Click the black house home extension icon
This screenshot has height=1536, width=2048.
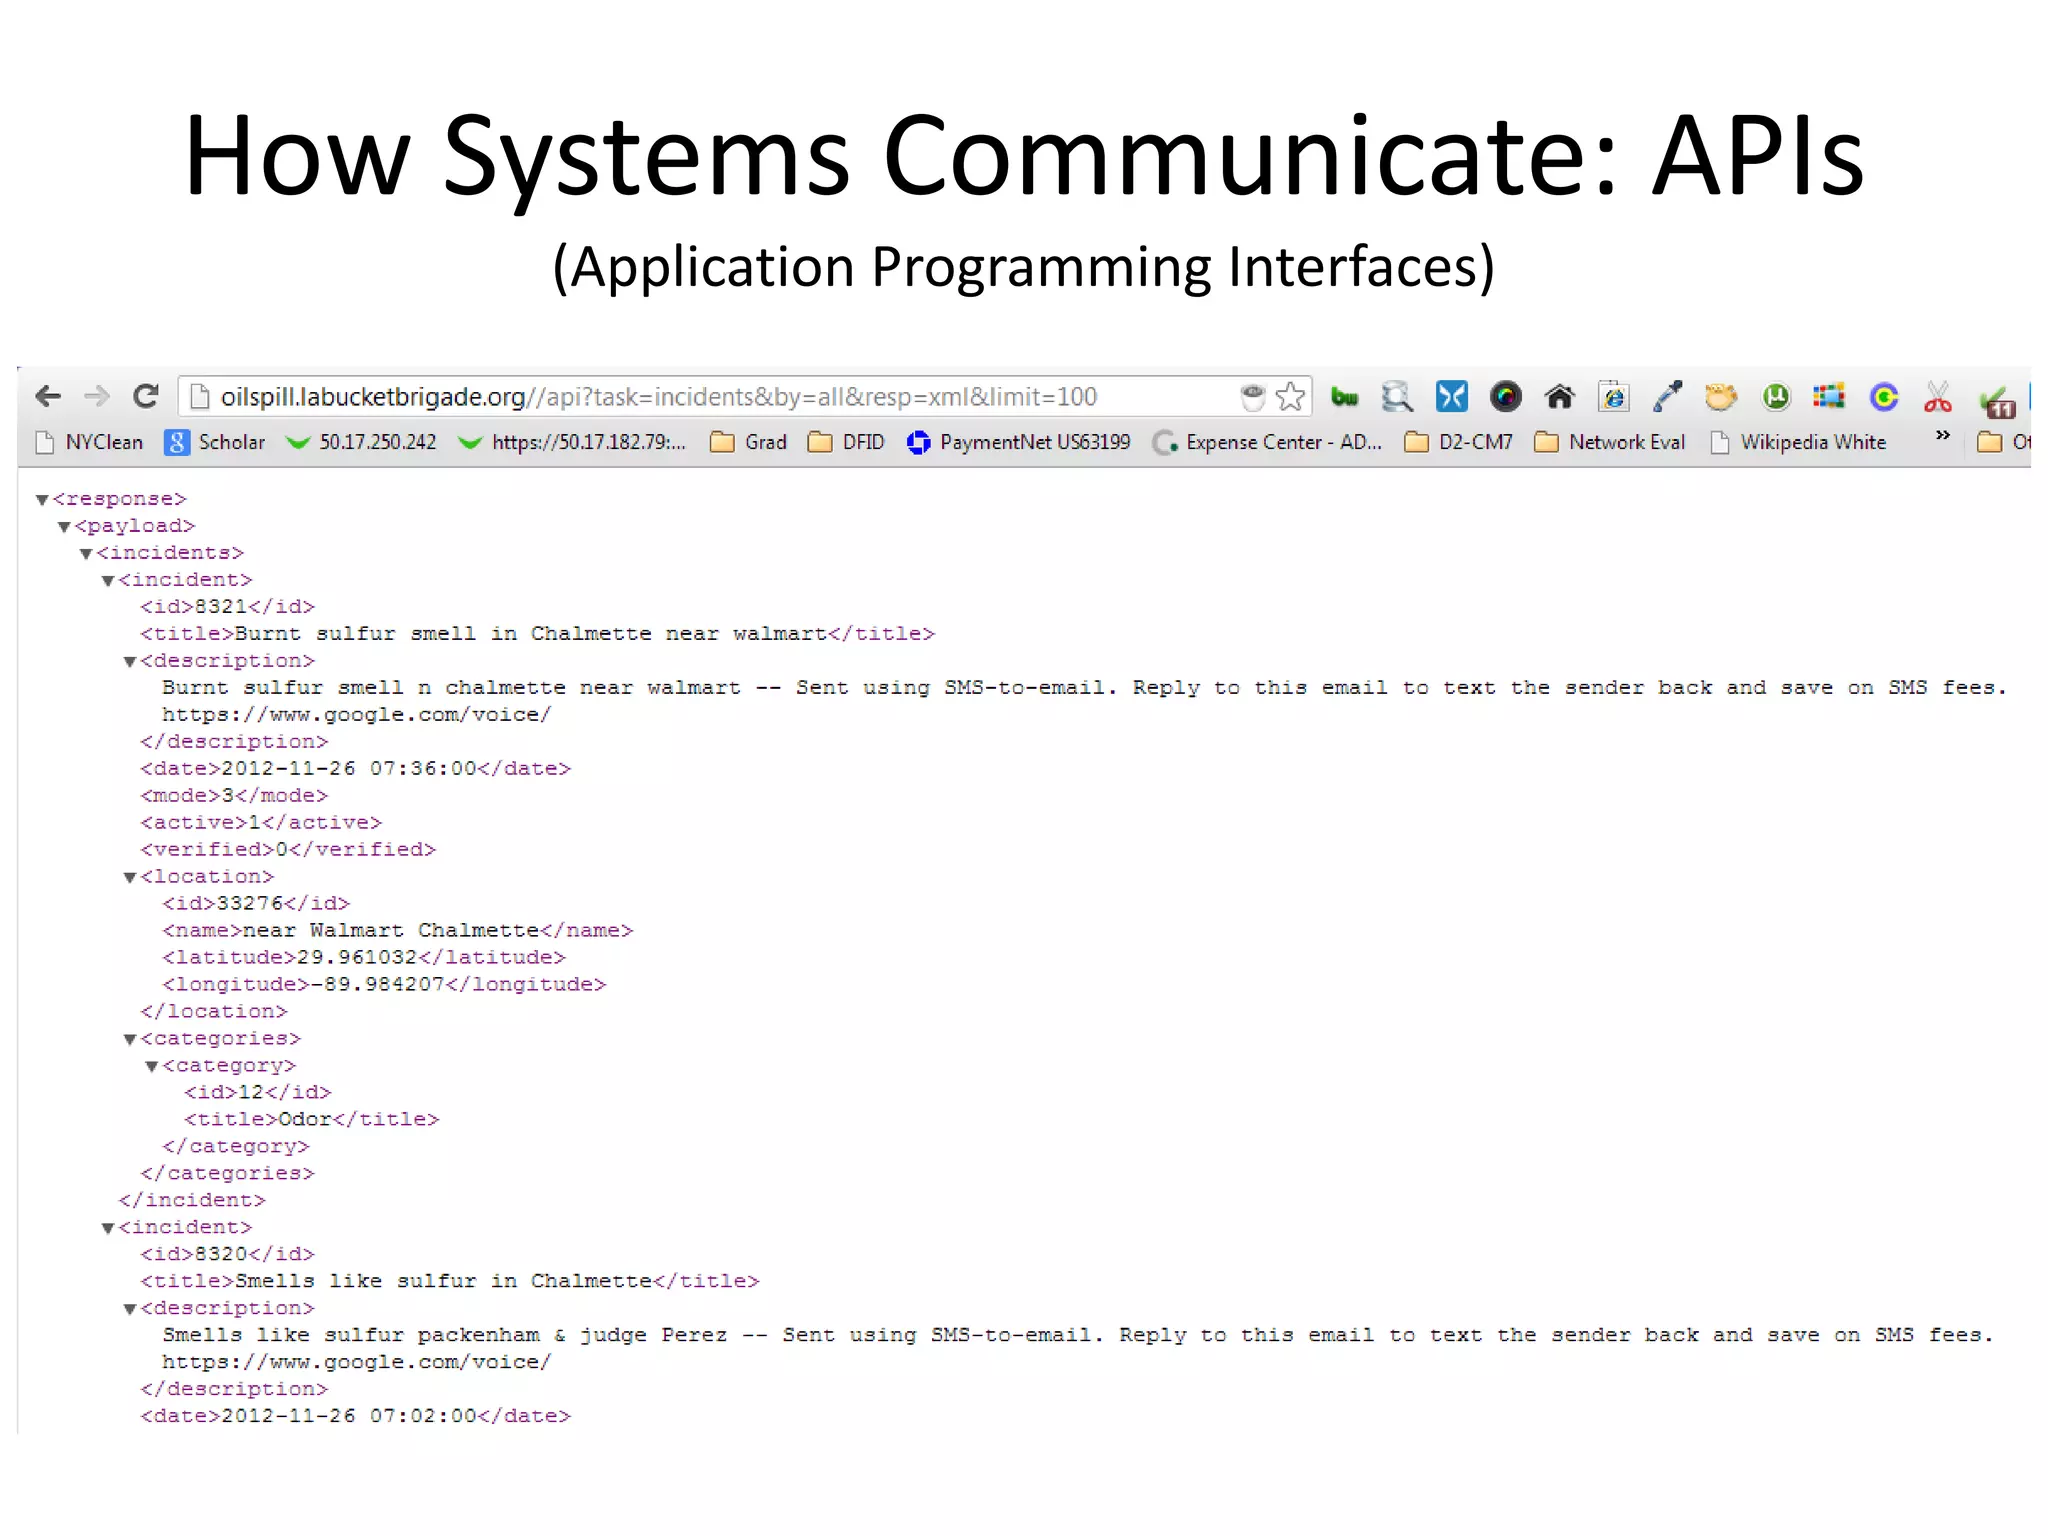click(x=1559, y=397)
